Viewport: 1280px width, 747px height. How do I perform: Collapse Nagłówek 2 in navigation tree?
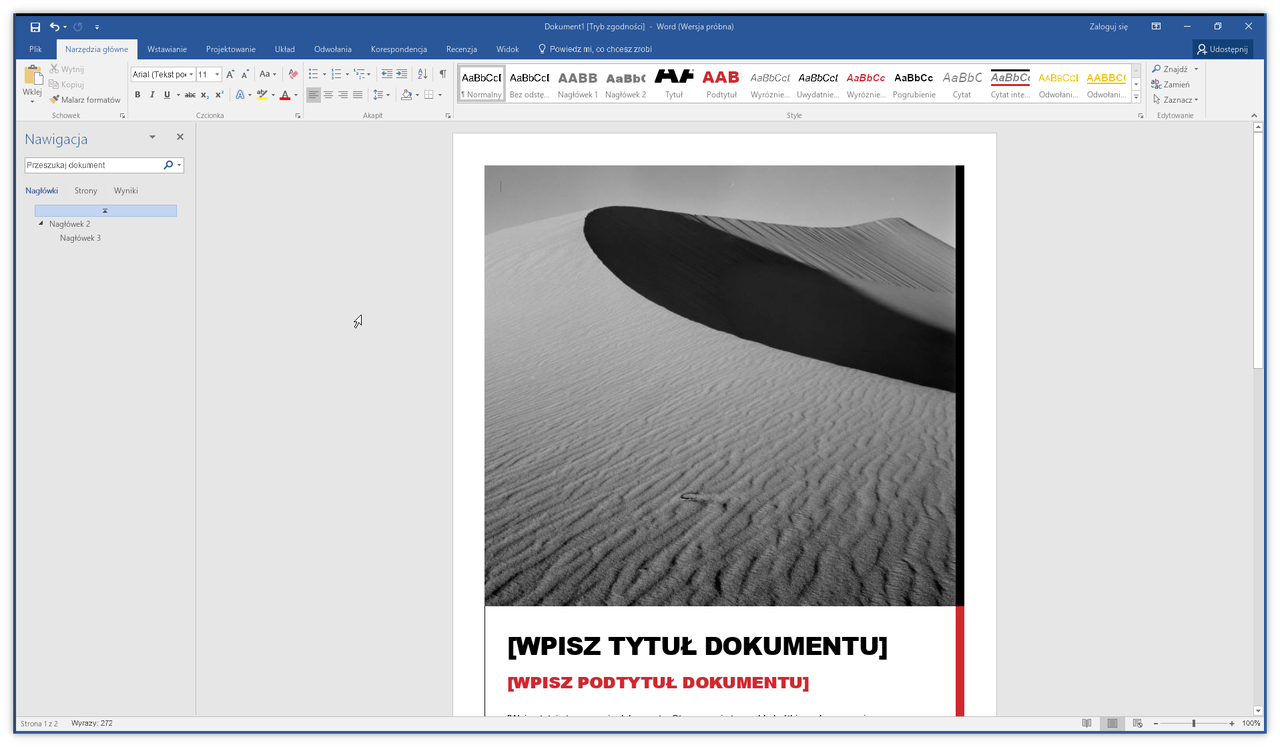(41, 224)
